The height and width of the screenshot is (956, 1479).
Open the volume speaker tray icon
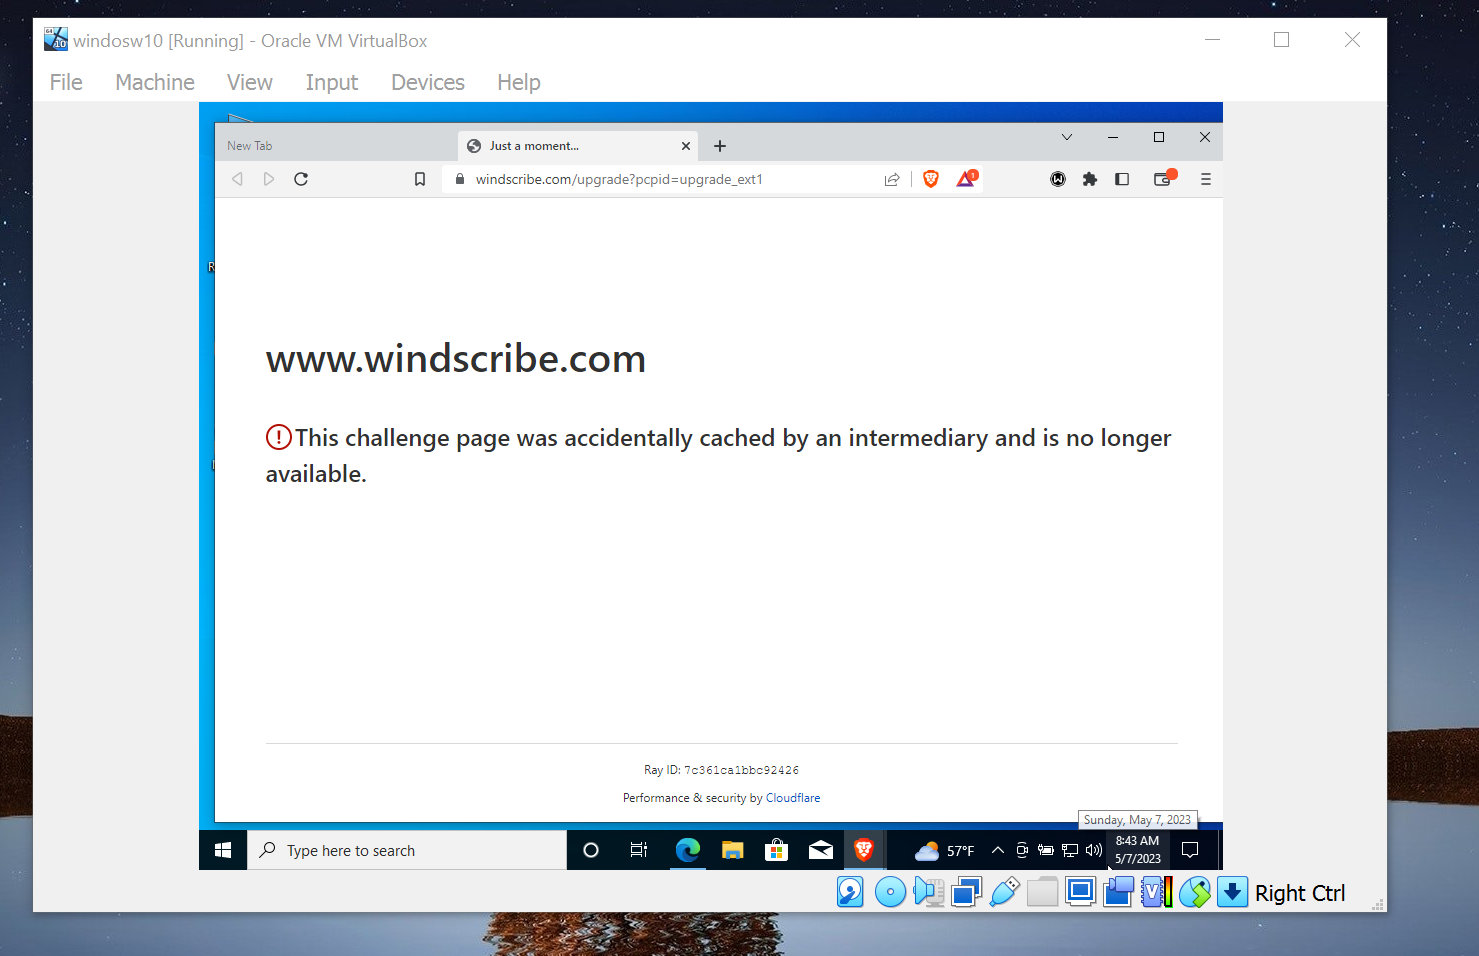pyautogui.click(x=1094, y=850)
